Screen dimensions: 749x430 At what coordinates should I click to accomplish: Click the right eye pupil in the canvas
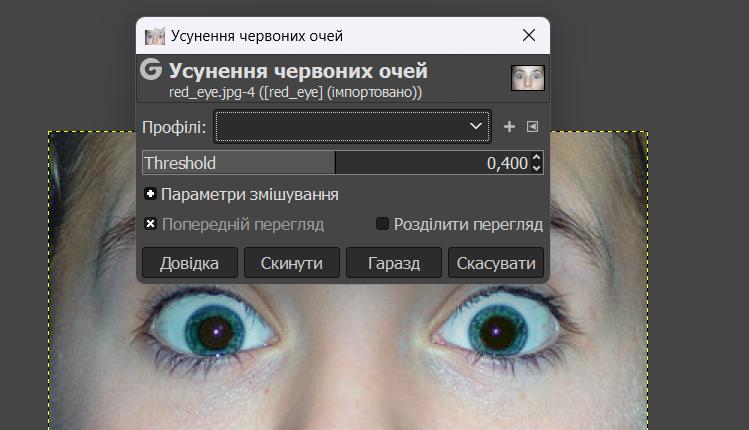(x=496, y=331)
